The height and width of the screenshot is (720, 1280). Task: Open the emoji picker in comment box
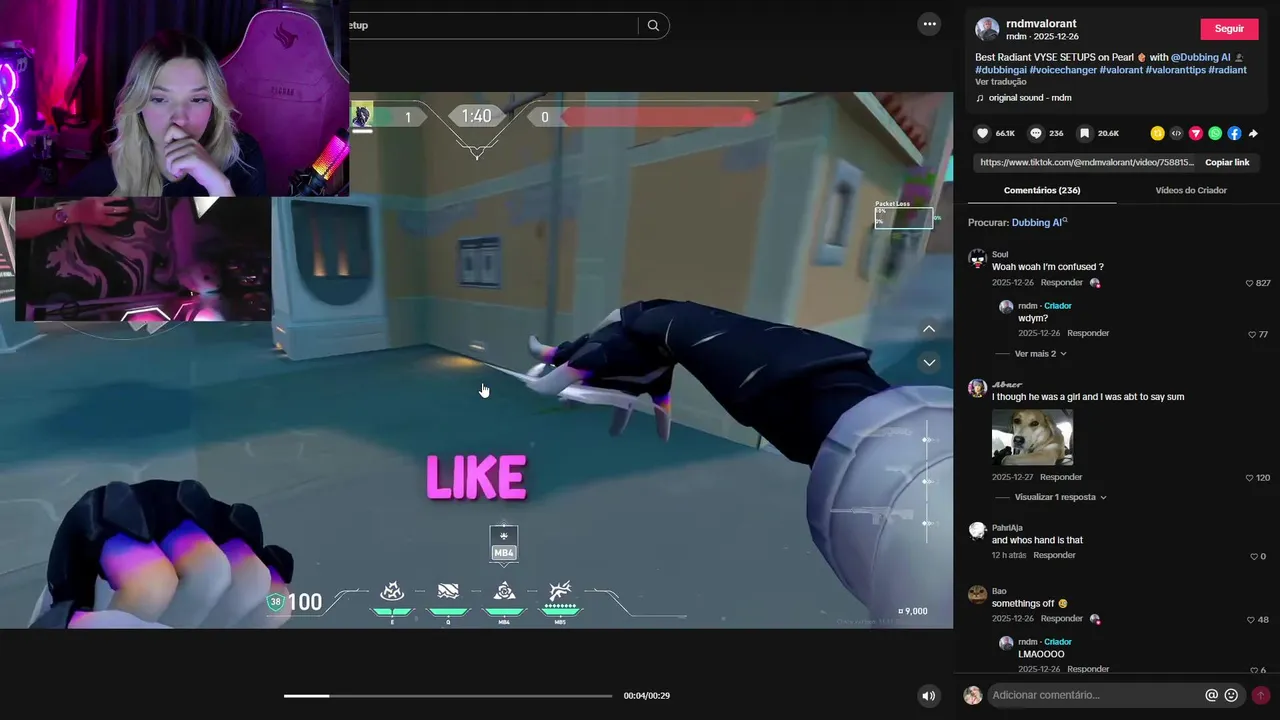[1231, 695]
